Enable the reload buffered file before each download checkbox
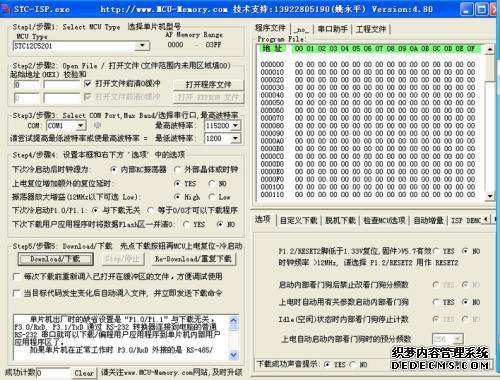This screenshot has width=500, height=380. pyautogui.click(x=16, y=277)
